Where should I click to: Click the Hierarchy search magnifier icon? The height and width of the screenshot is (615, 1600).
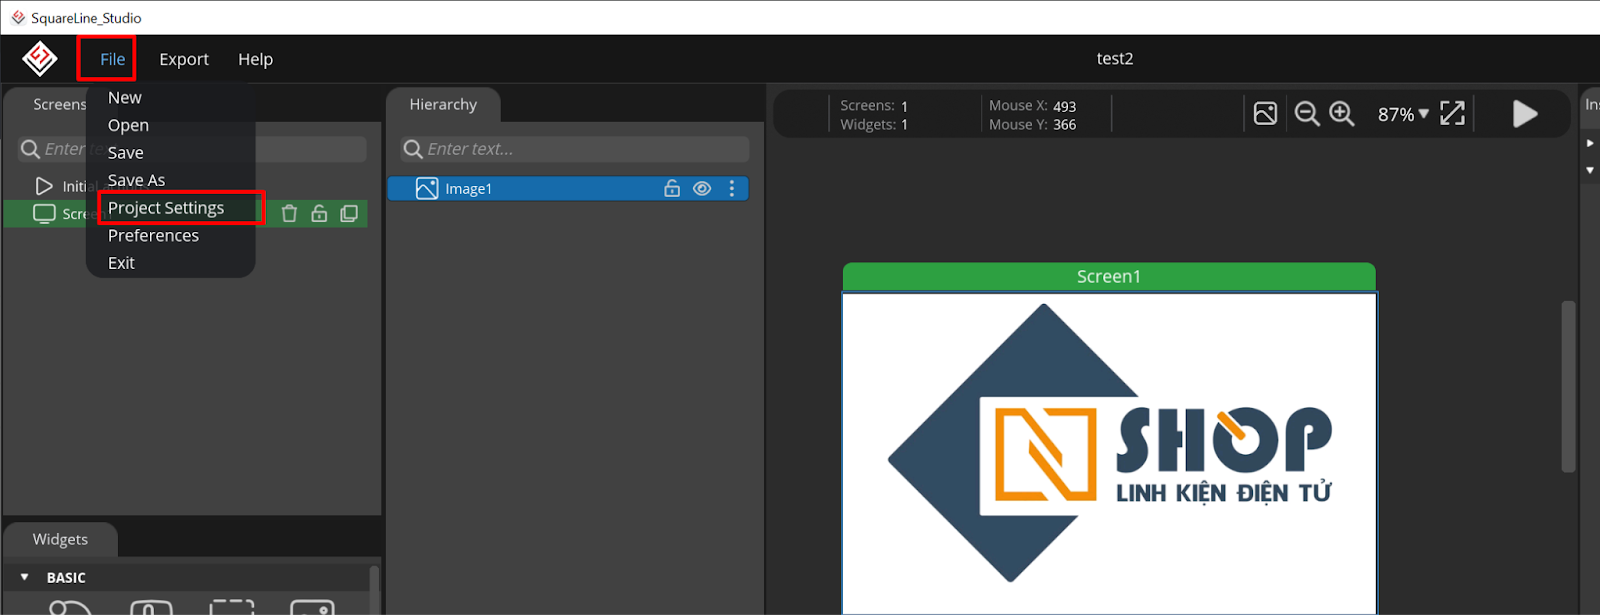(413, 149)
